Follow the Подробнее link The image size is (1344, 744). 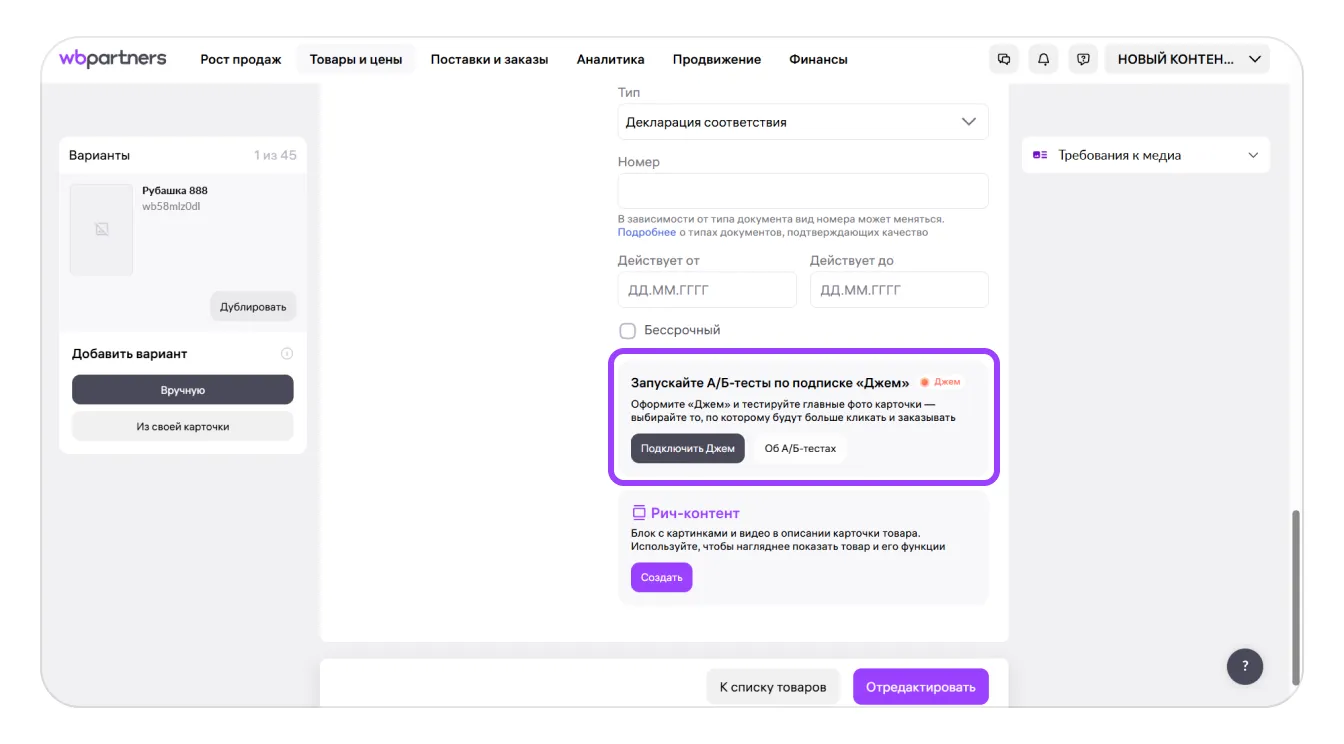click(x=646, y=232)
